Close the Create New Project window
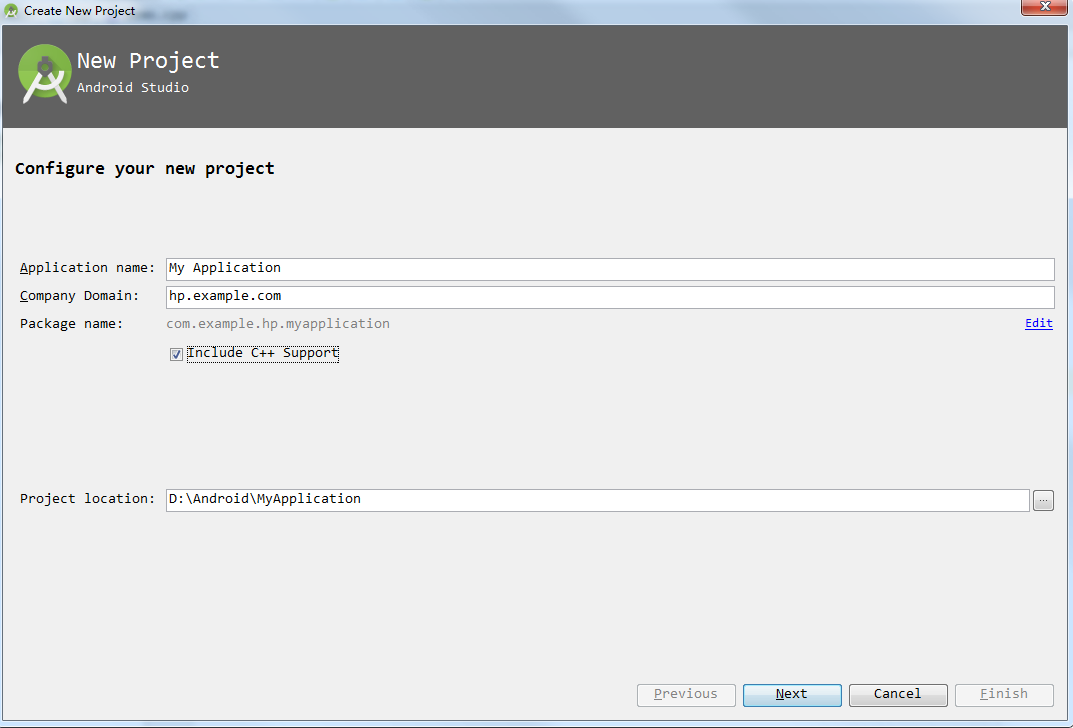The height and width of the screenshot is (728, 1073). (x=1044, y=7)
